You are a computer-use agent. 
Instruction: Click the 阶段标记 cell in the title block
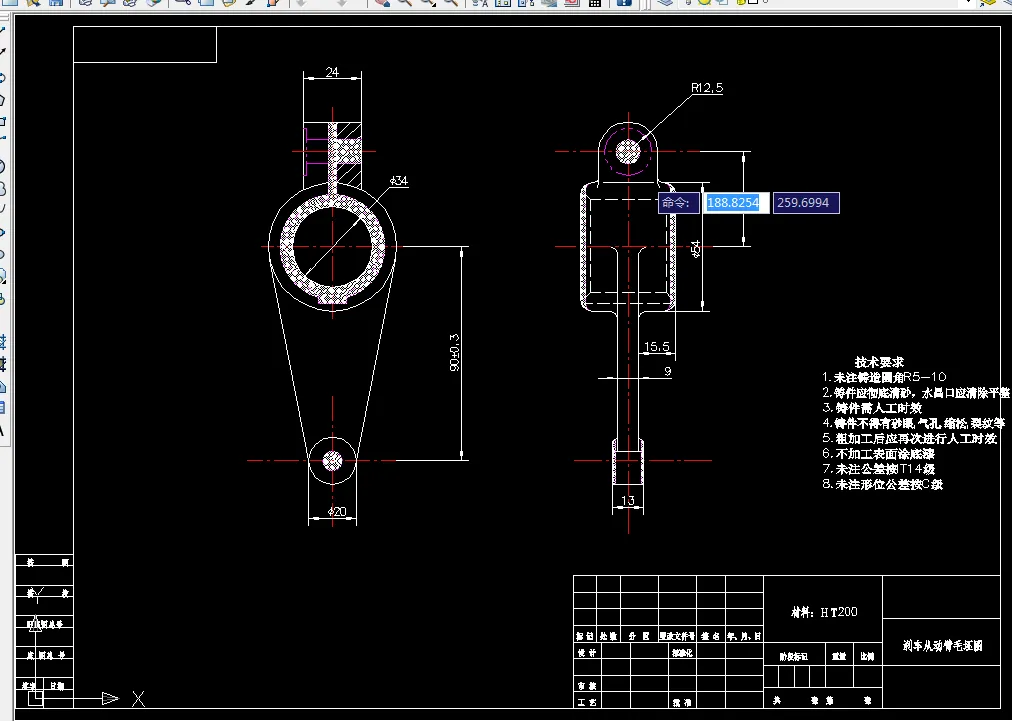tap(793, 656)
